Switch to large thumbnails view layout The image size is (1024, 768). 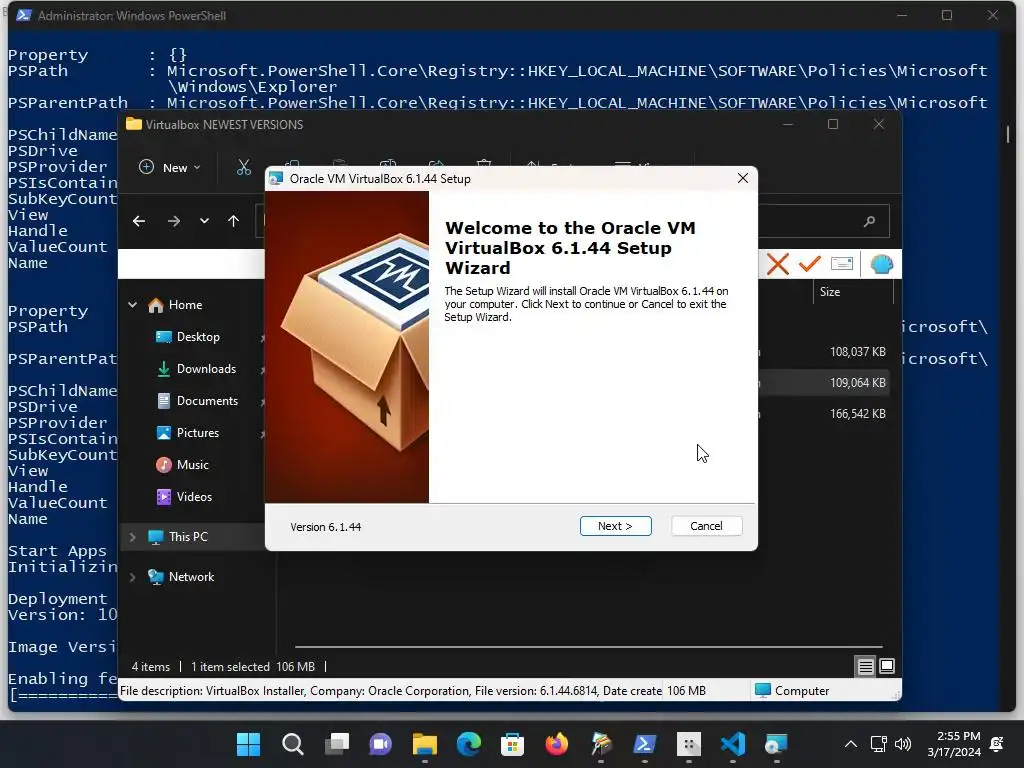887,666
